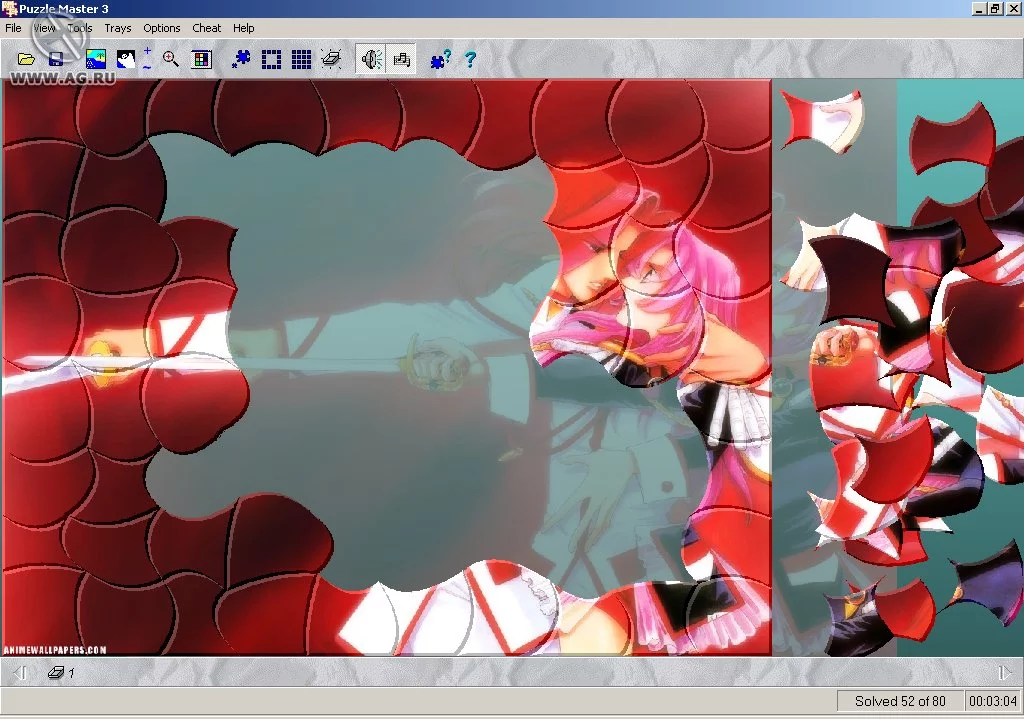This screenshot has width=1024, height=719.
Task: Open a puzzle with the folder icon
Action: (26, 59)
